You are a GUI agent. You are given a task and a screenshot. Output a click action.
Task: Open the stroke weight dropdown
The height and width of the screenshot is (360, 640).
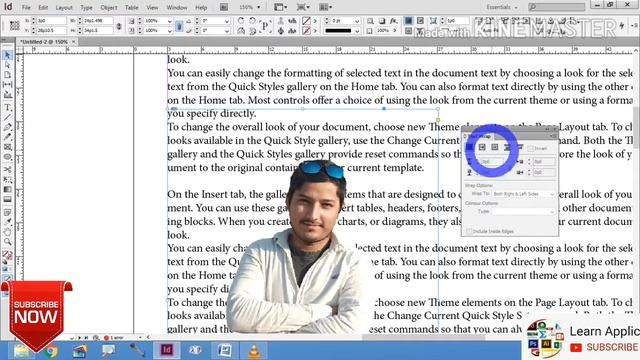pyautogui.click(x=357, y=21)
